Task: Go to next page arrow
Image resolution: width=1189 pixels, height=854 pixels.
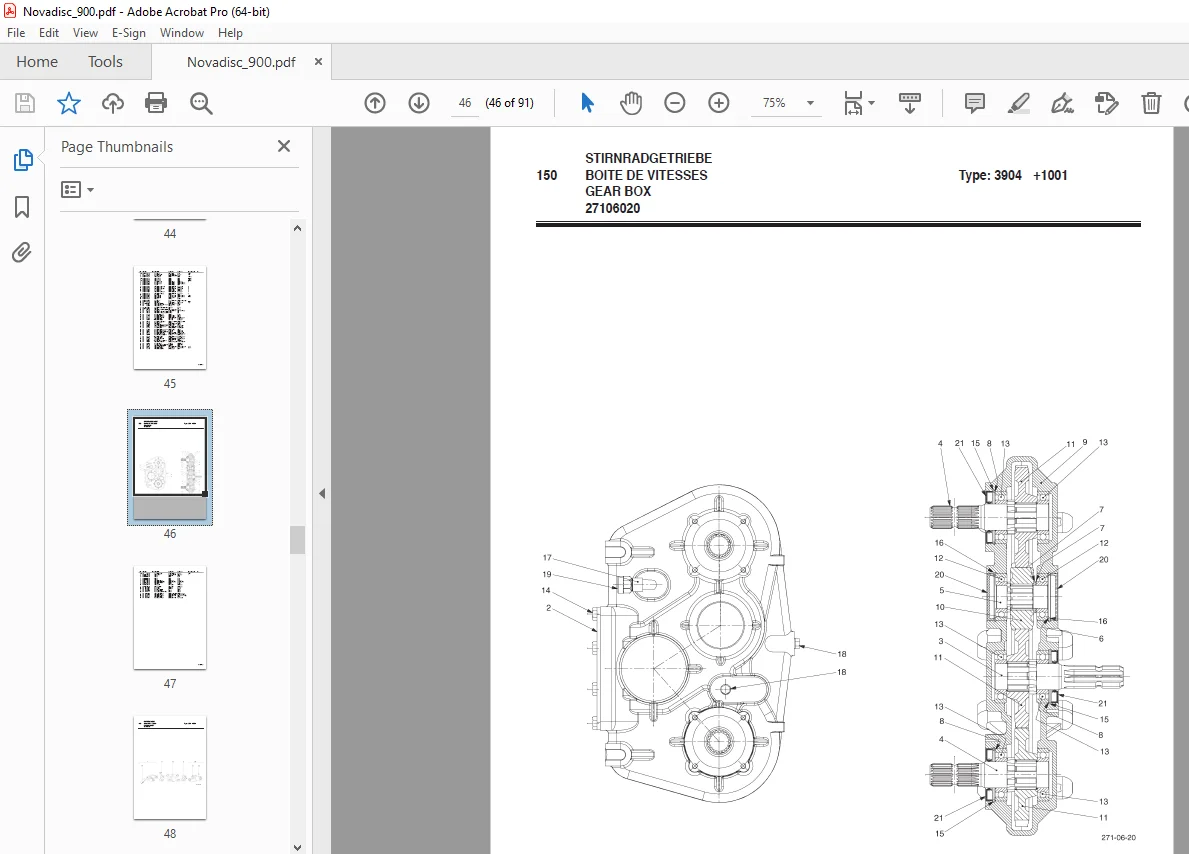Action: (x=419, y=103)
